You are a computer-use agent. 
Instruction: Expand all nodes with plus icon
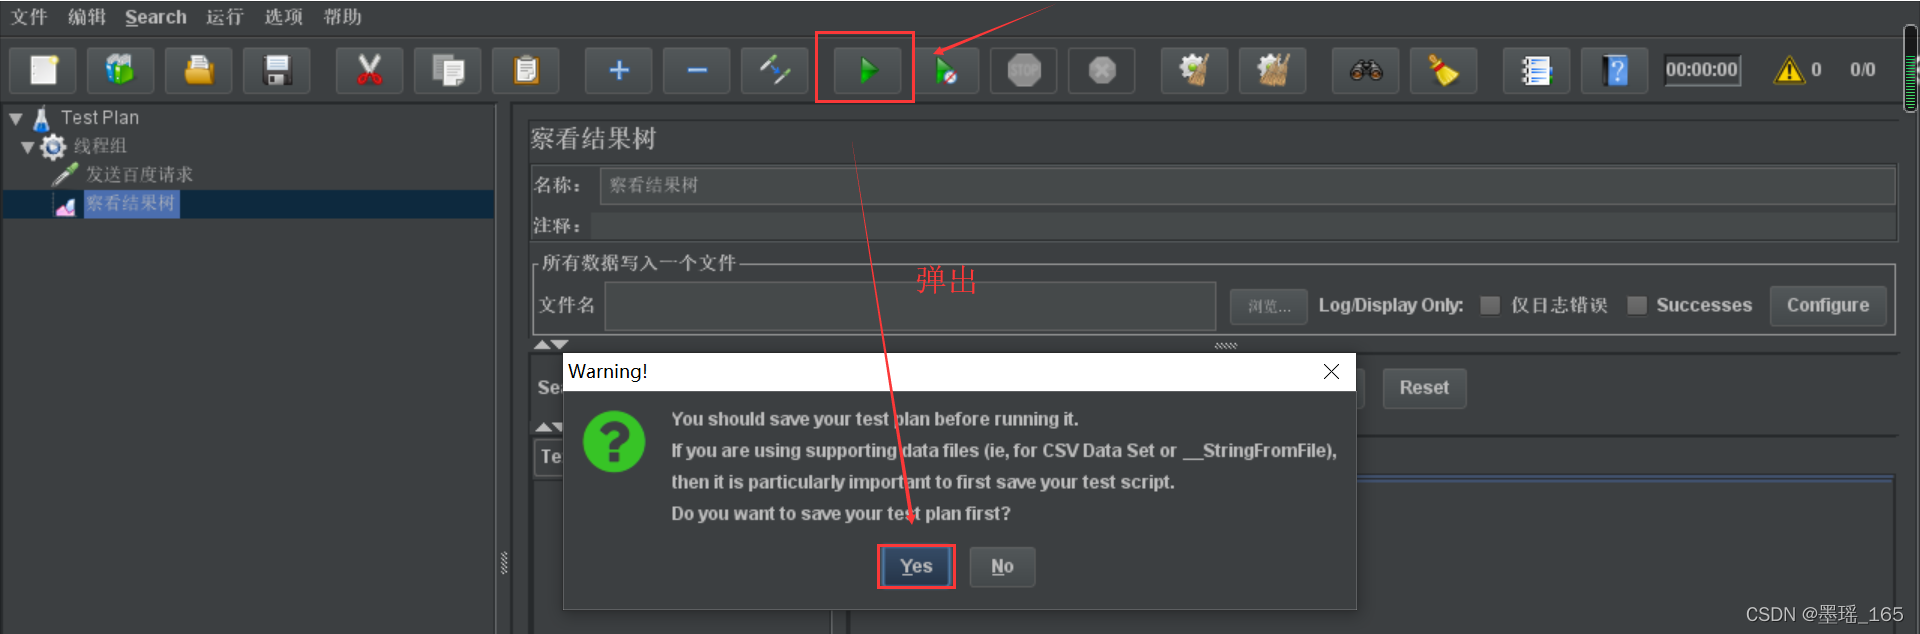click(619, 70)
